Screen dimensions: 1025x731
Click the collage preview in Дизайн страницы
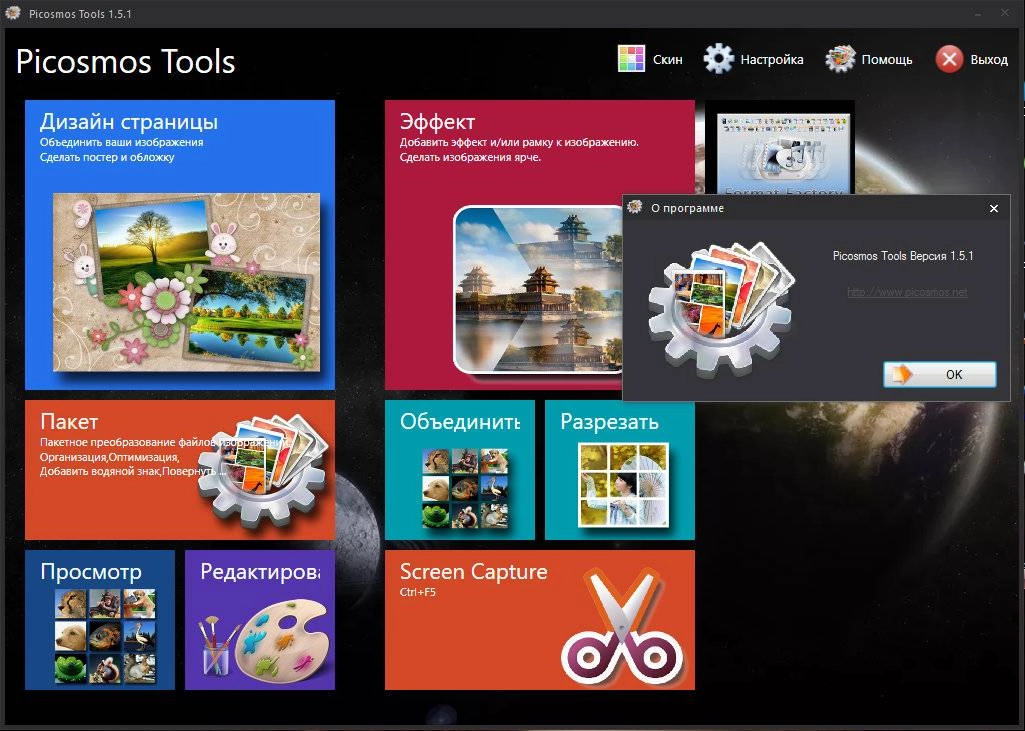click(x=186, y=282)
